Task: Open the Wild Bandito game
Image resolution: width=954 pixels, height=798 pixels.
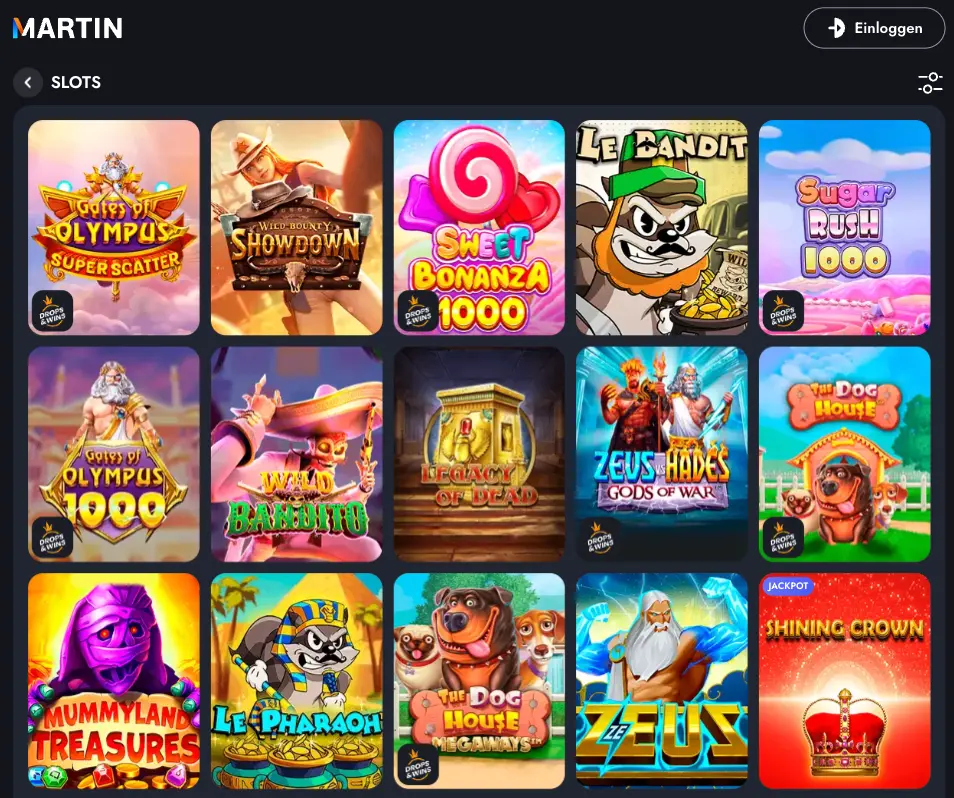Action: point(297,454)
